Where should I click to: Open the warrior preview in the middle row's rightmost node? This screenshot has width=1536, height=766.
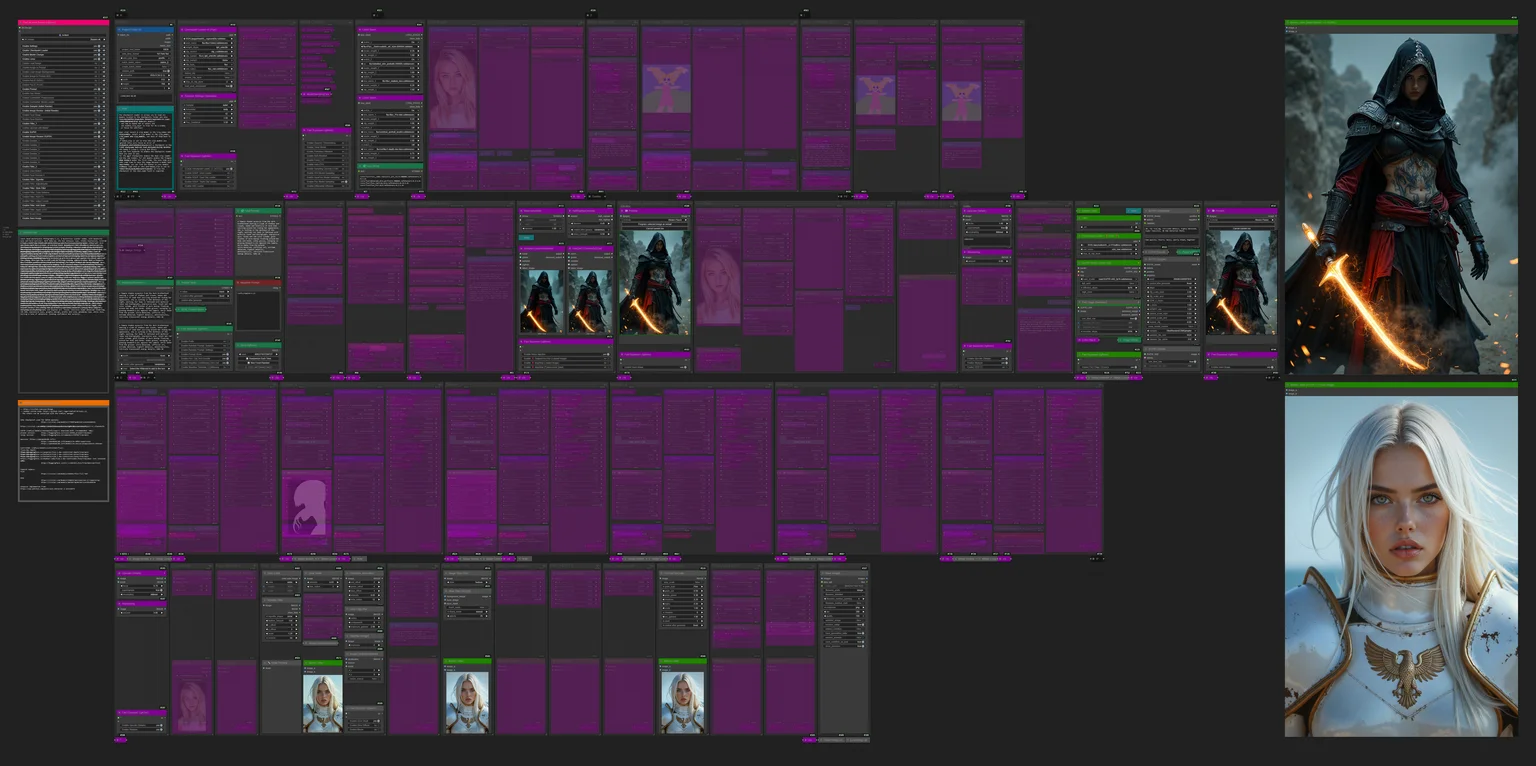tap(1241, 283)
